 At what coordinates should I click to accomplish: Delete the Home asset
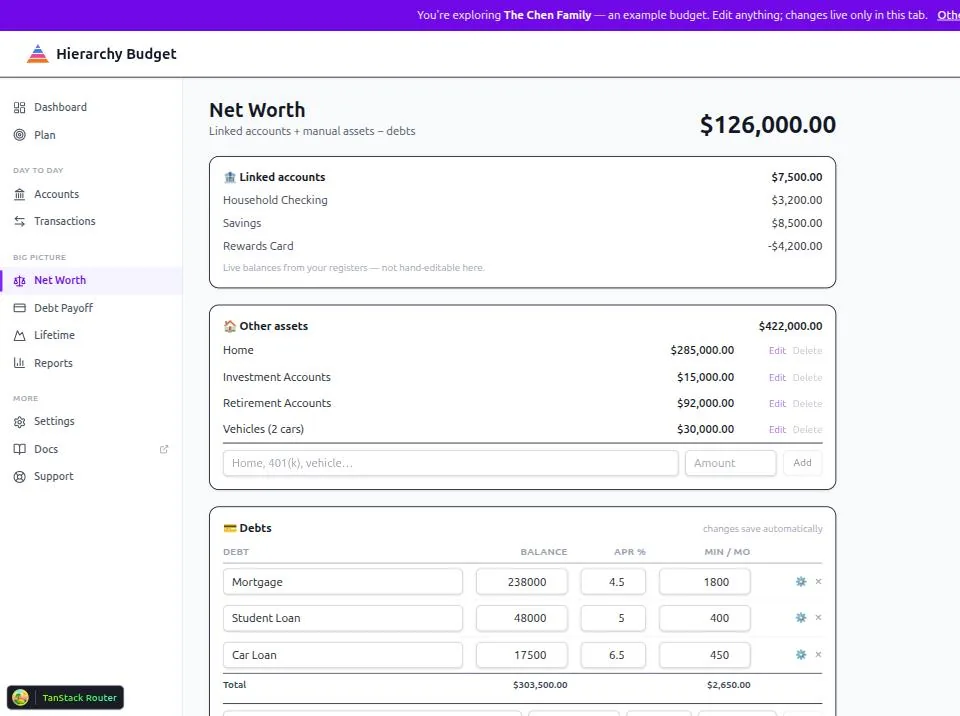tap(807, 350)
